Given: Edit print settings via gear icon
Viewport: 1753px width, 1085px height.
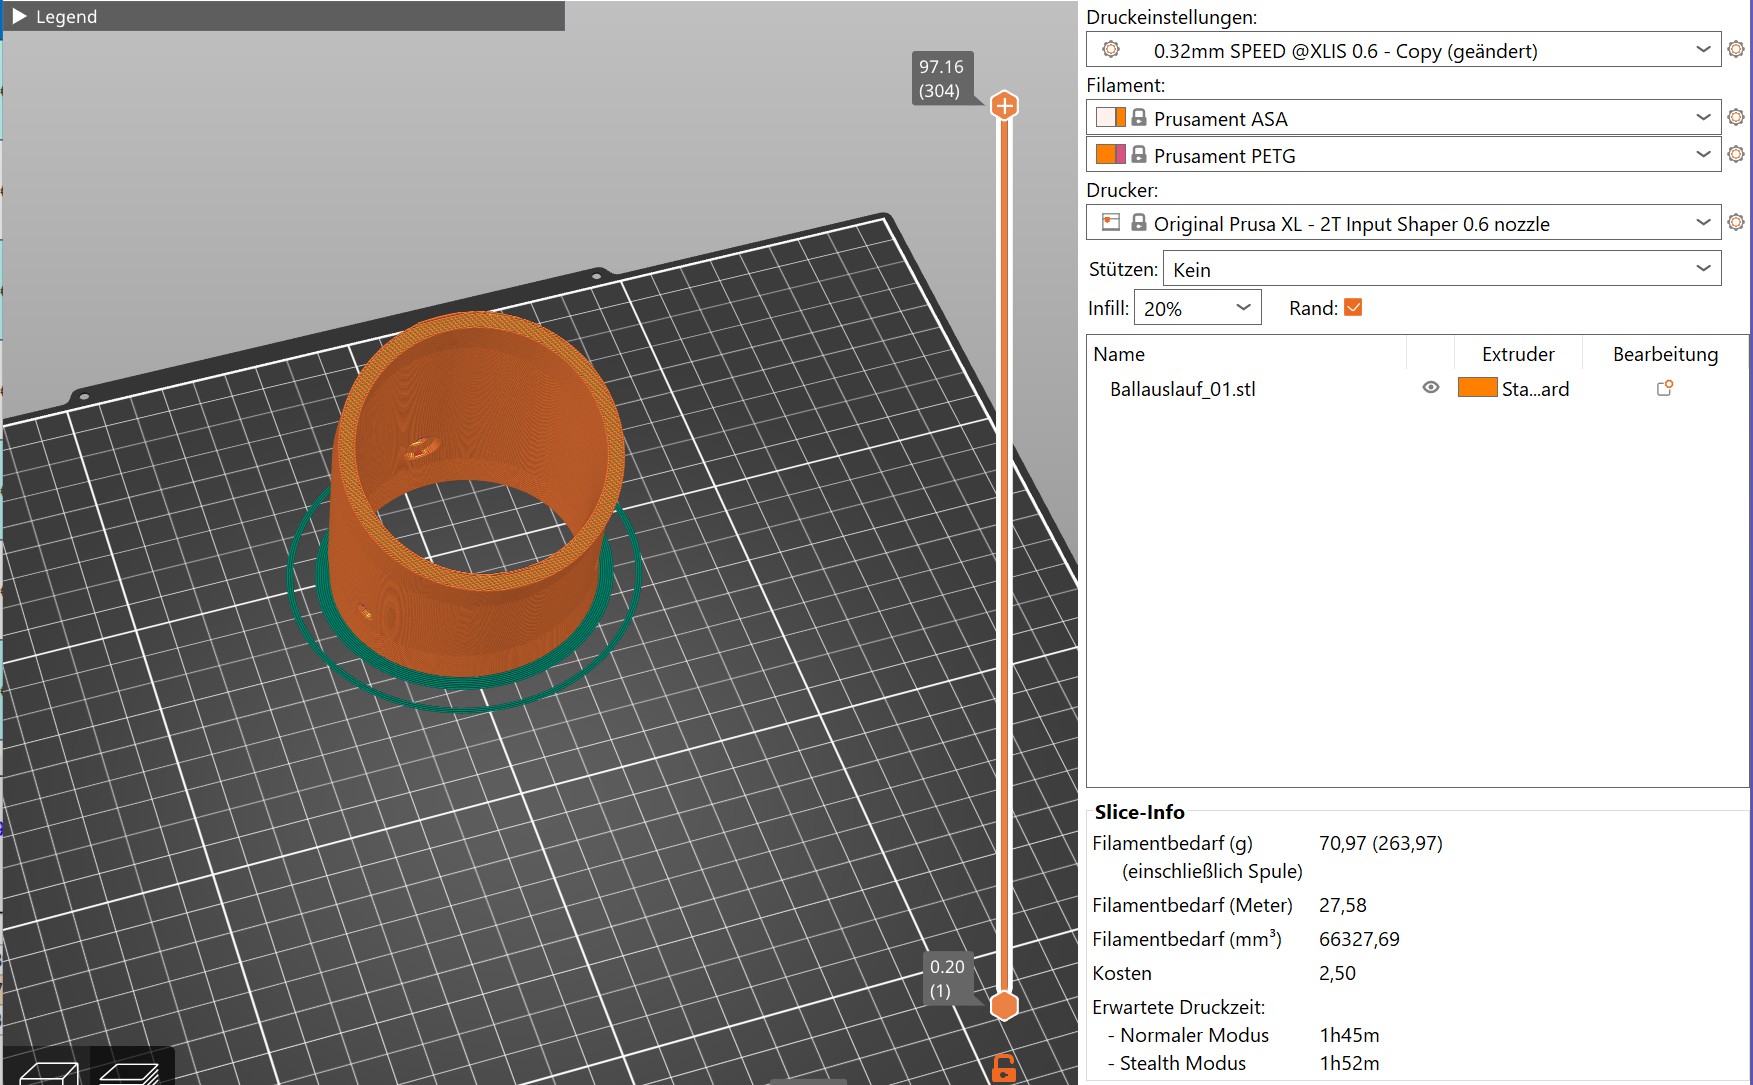Looking at the screenshot, I should (x=1736, y=49).
